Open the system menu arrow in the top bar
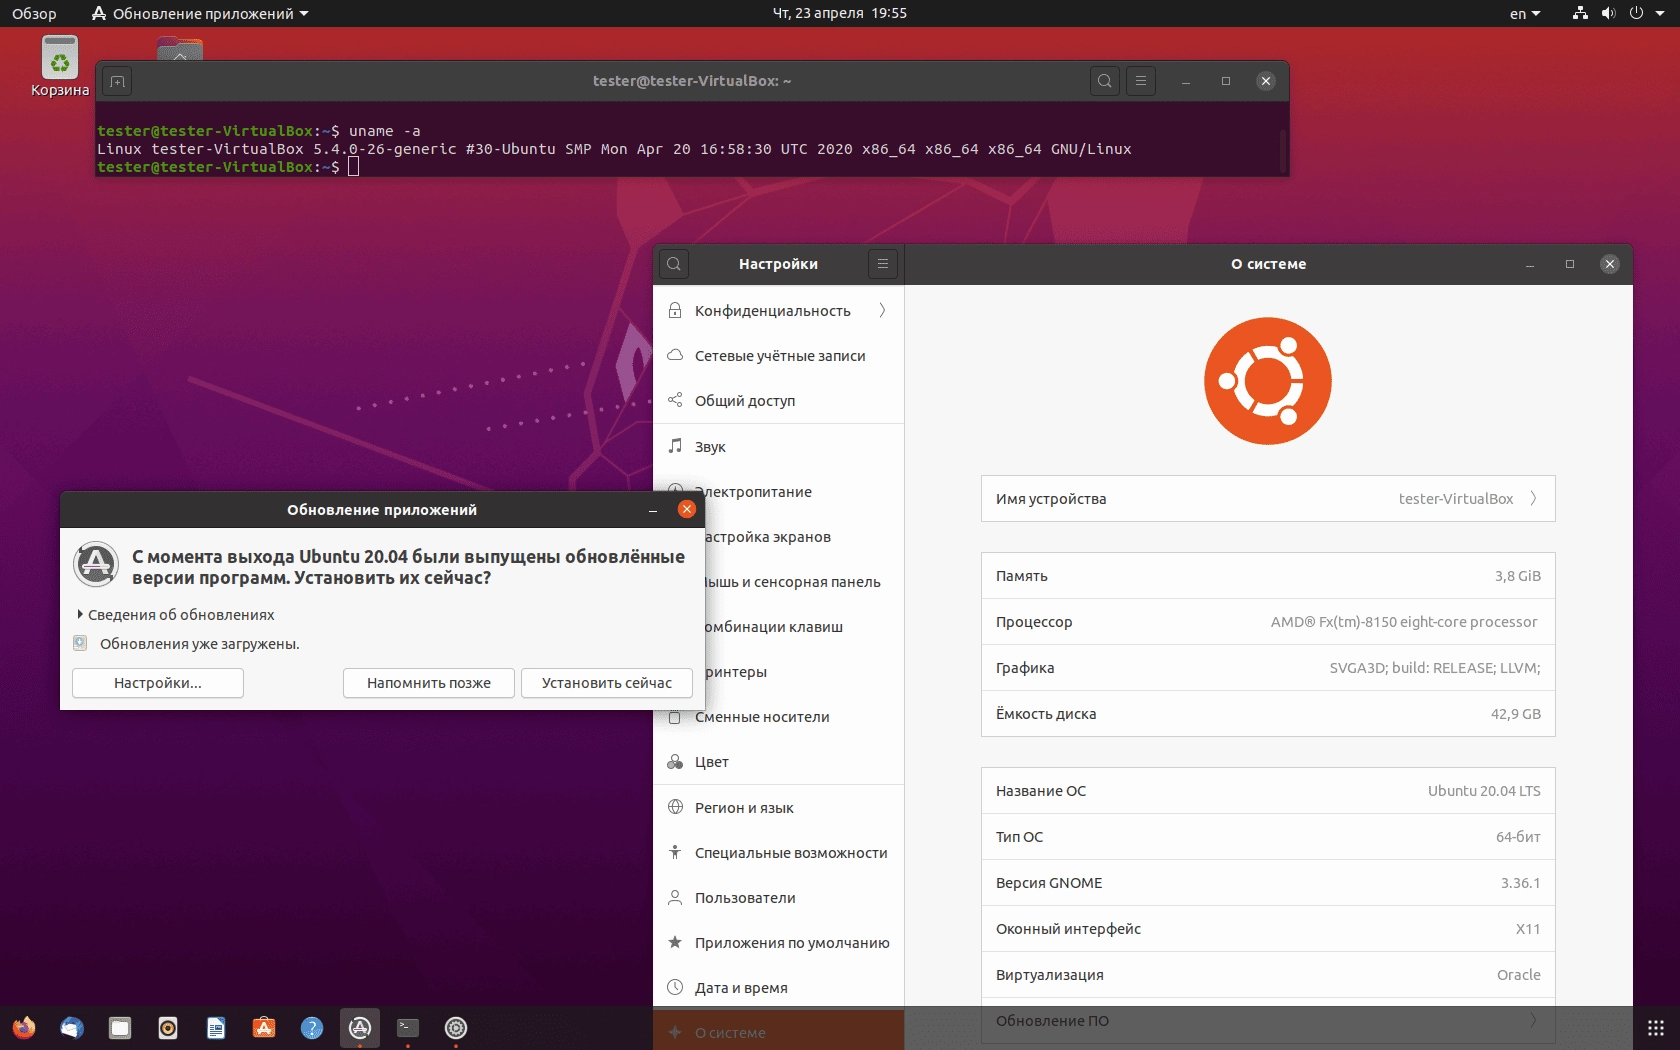This screenshot has width=1680, height=1050. coord(1660,13)
